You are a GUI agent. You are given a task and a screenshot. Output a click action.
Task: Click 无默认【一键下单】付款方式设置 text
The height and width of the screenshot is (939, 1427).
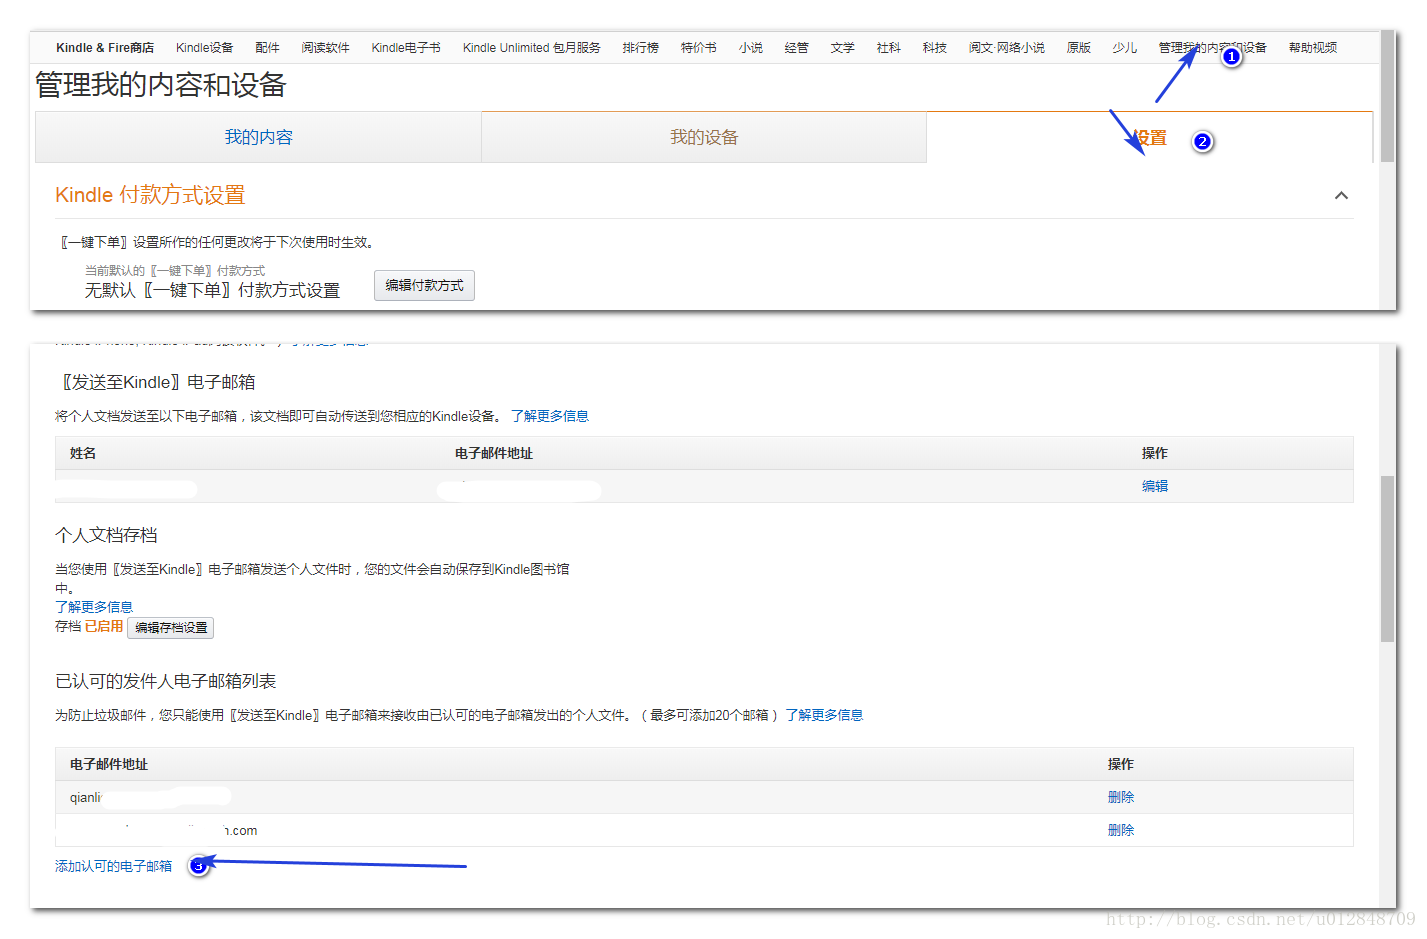(212, 290)
